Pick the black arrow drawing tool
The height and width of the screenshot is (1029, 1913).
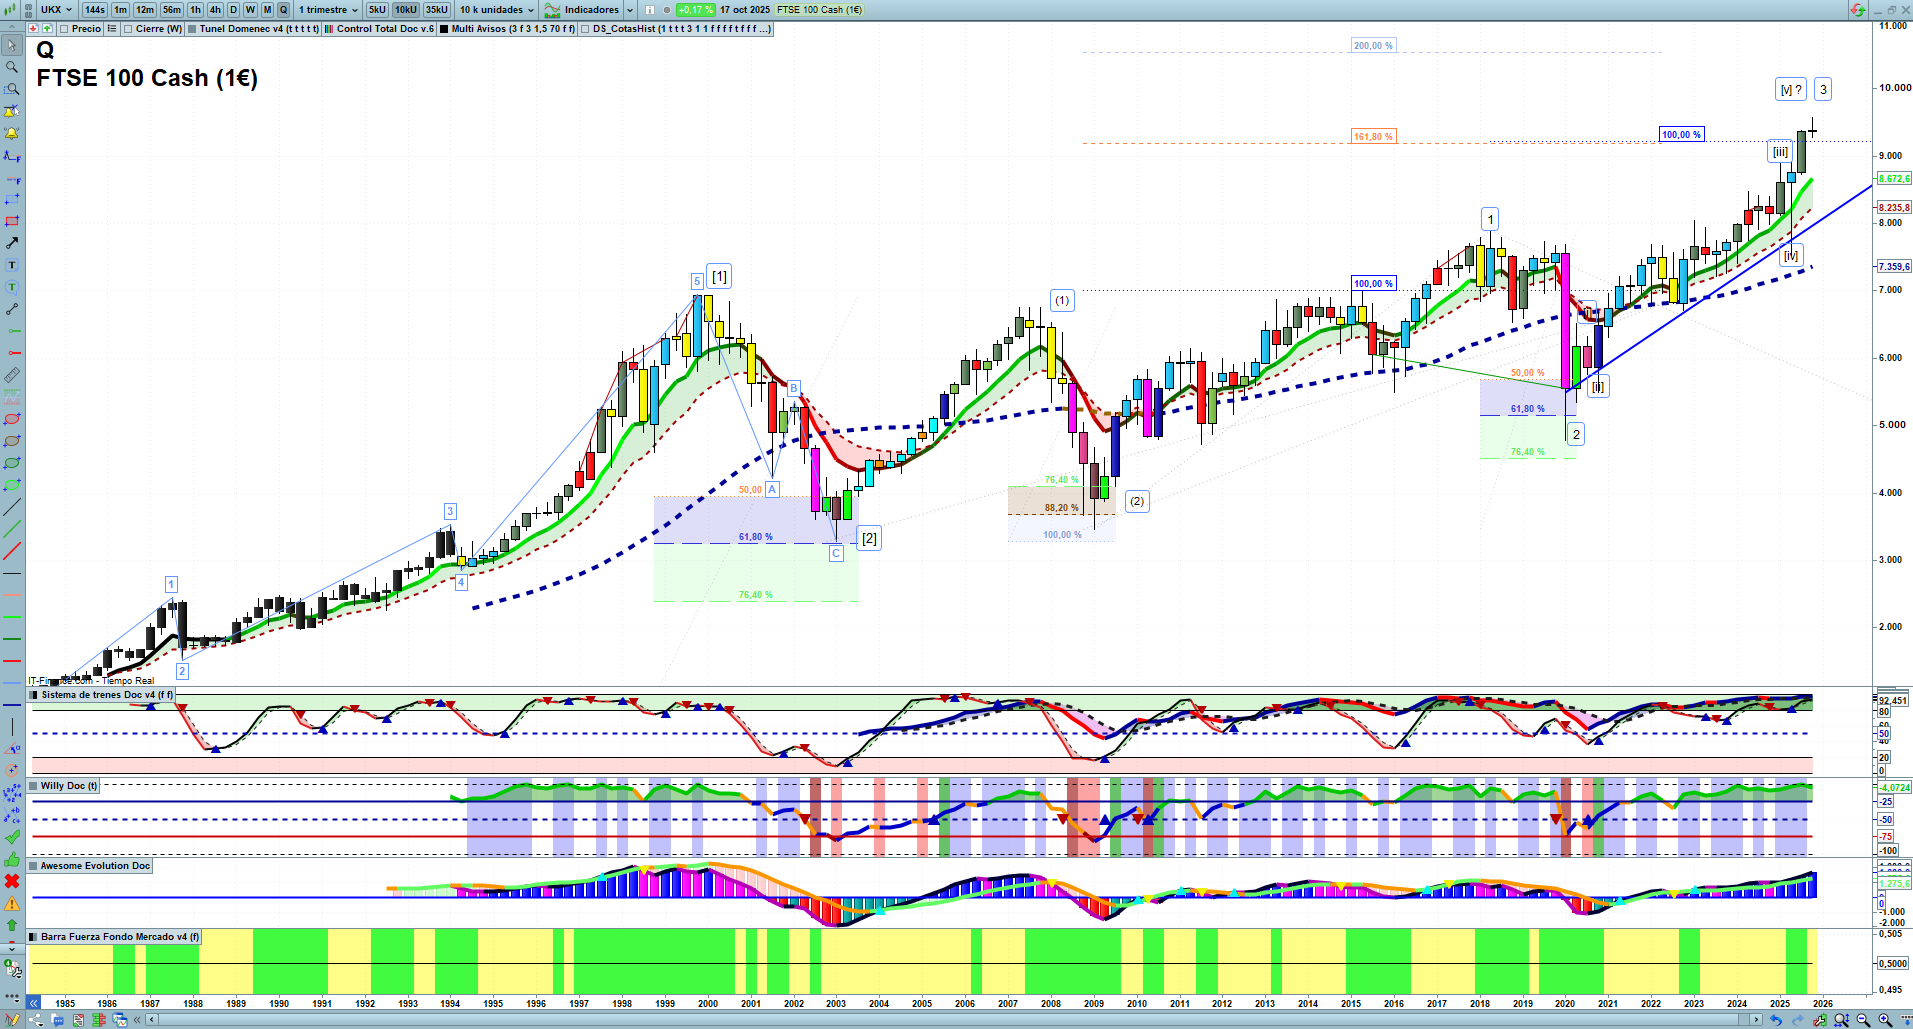pos(12,243)
